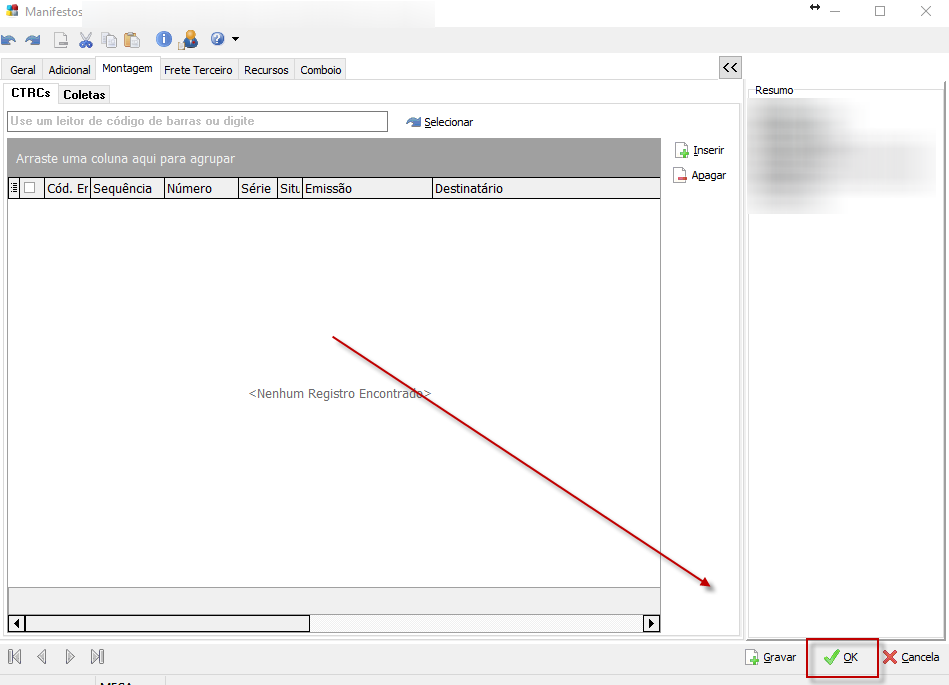Switch to the Frete Terceiro tab
The width and height of the screenshot is (949, 685).
[198, 70]
